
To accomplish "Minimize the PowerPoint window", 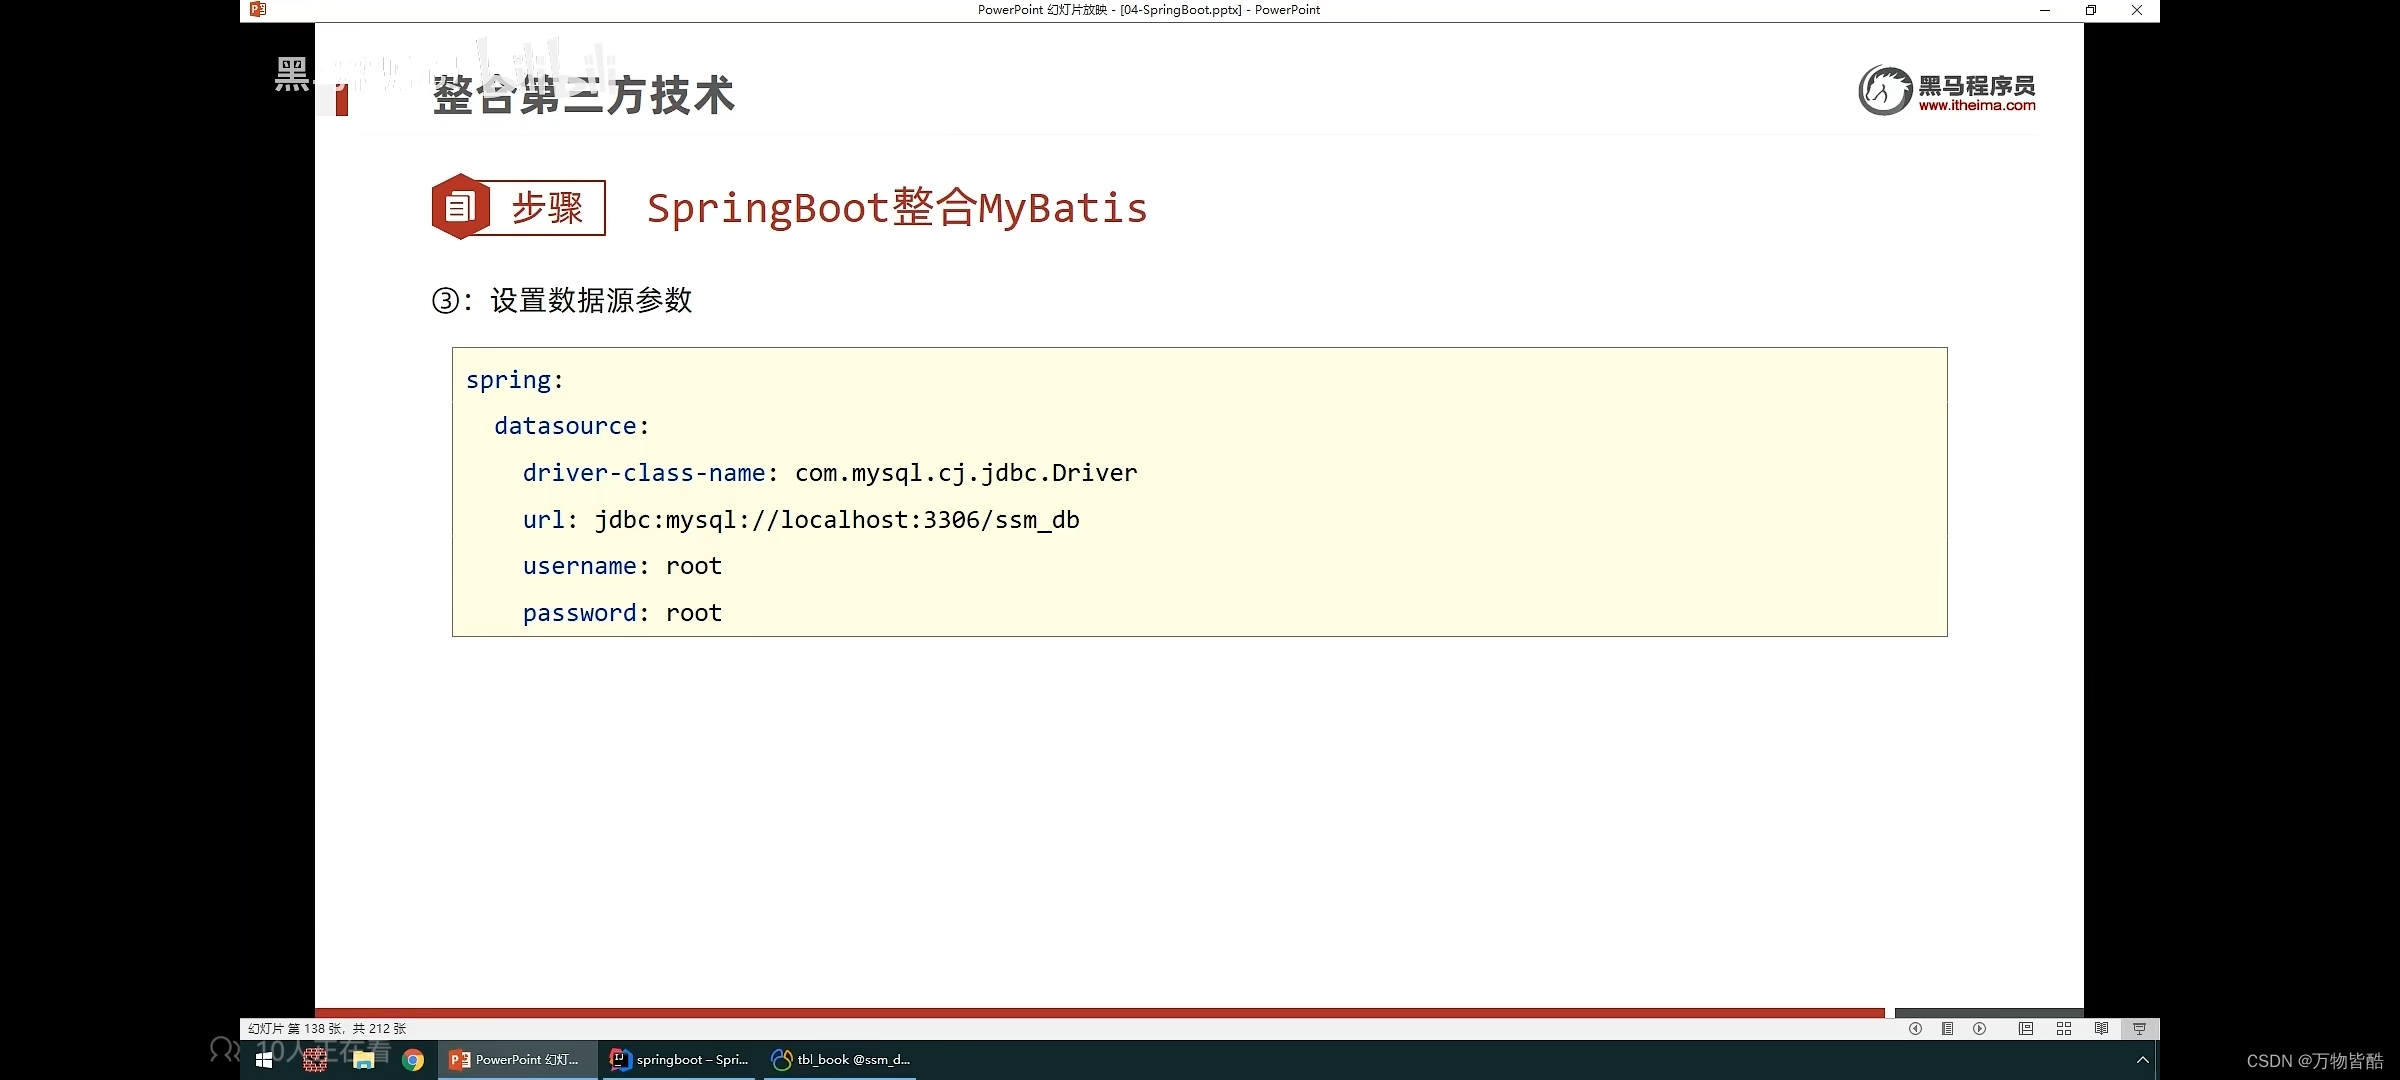I will pyautogui.click(x=2045, y=10).
